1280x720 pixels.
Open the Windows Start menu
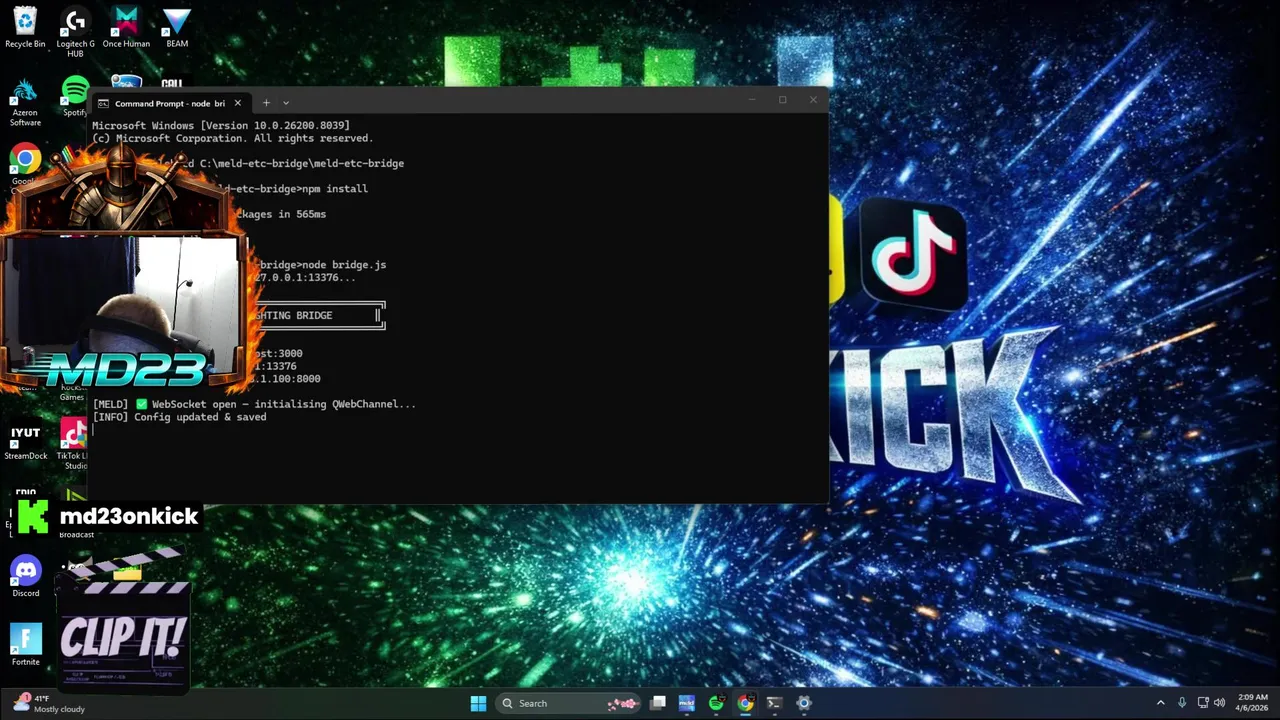tap(478, 703)
